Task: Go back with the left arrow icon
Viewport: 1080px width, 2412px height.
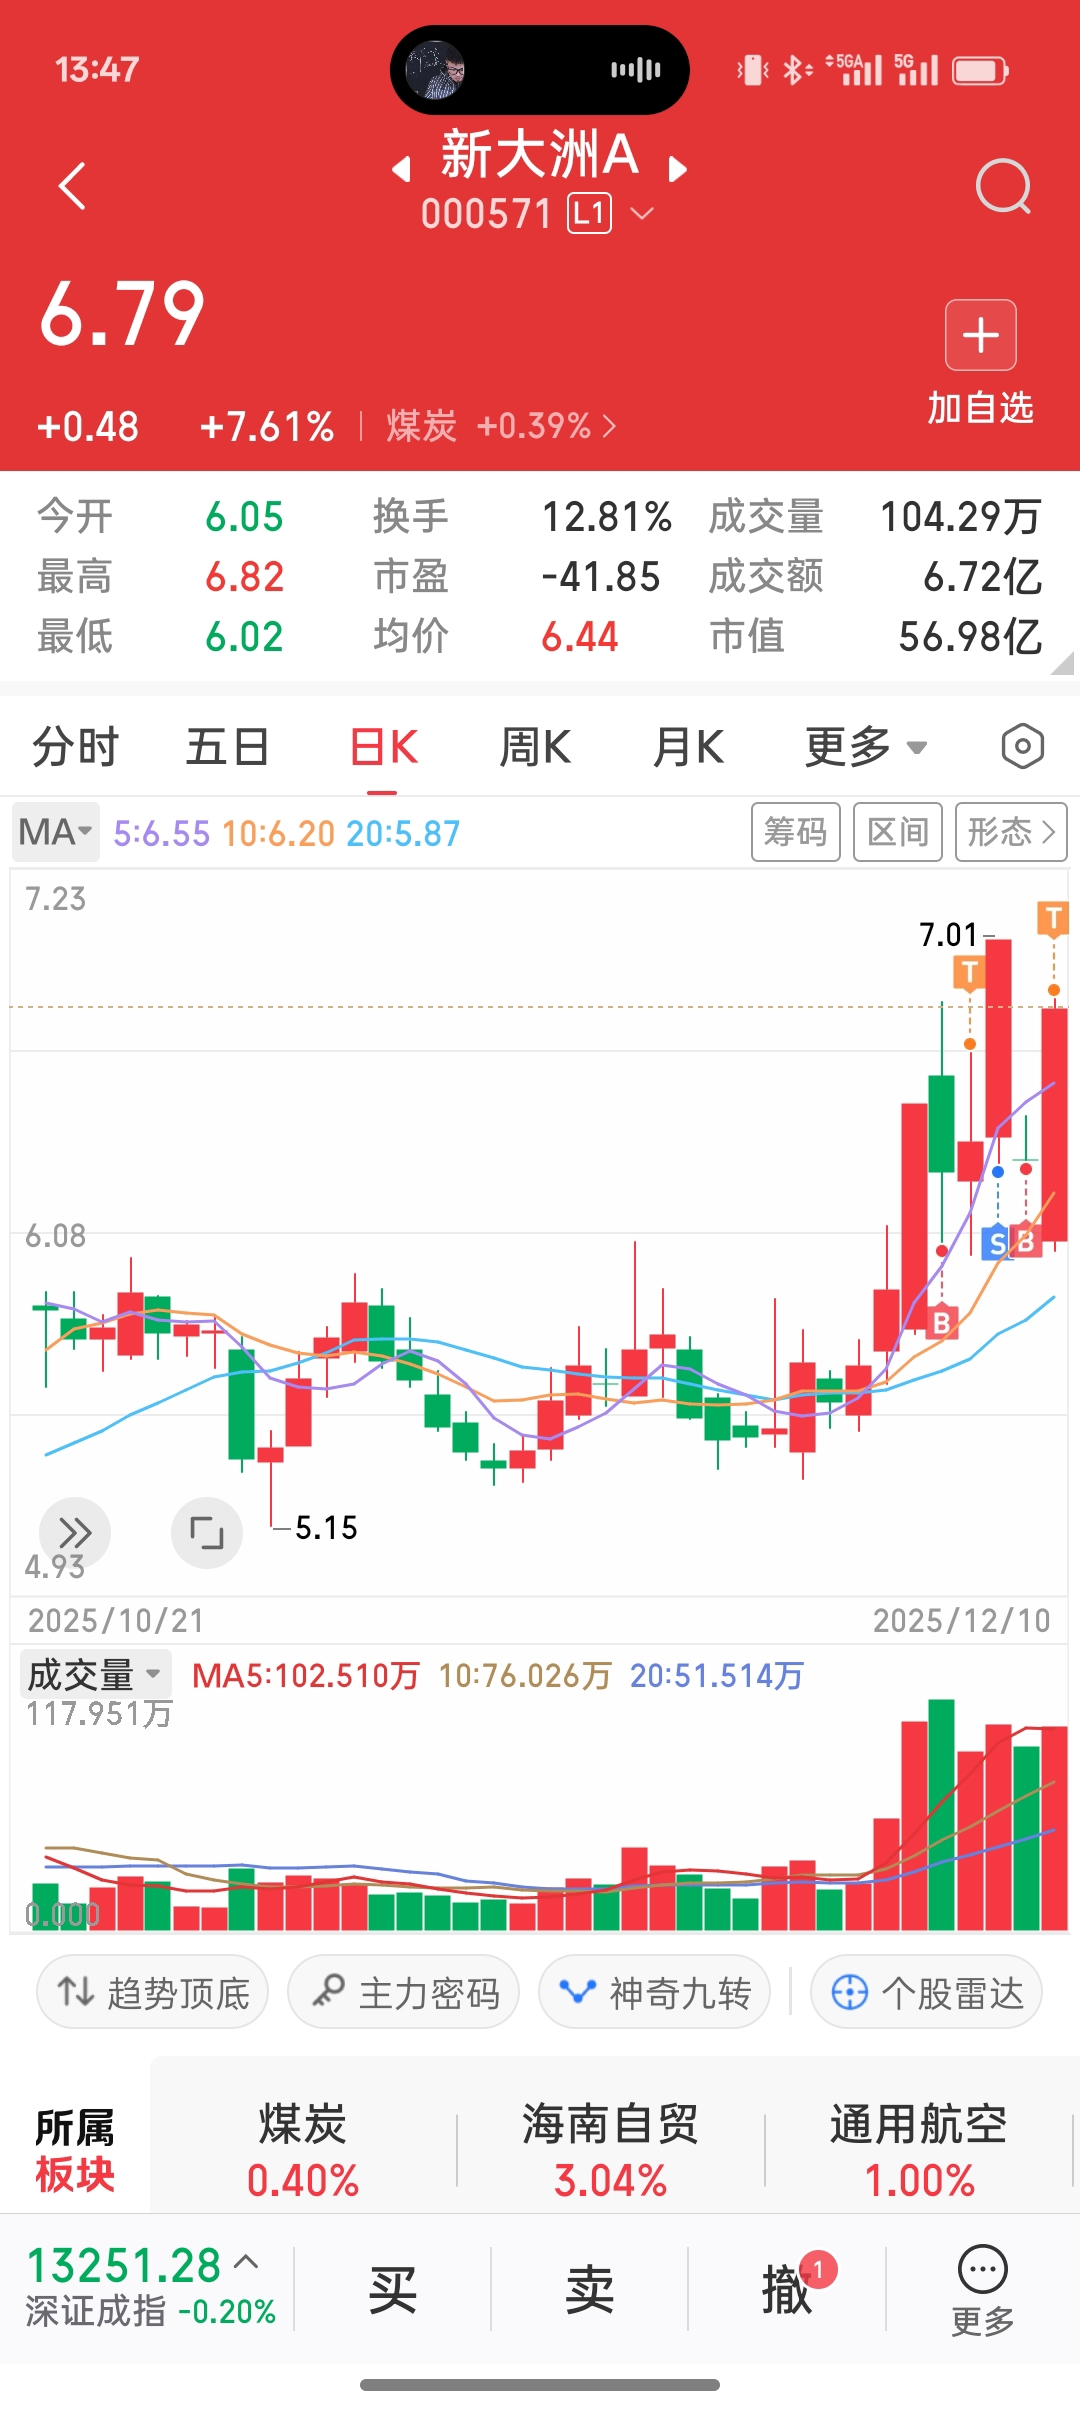Action: 72,186
